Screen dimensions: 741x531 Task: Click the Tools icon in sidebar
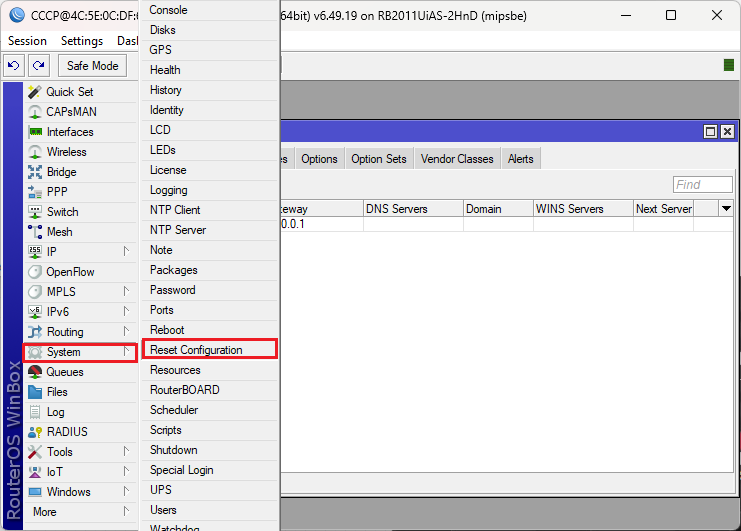(x=34, y=452)
